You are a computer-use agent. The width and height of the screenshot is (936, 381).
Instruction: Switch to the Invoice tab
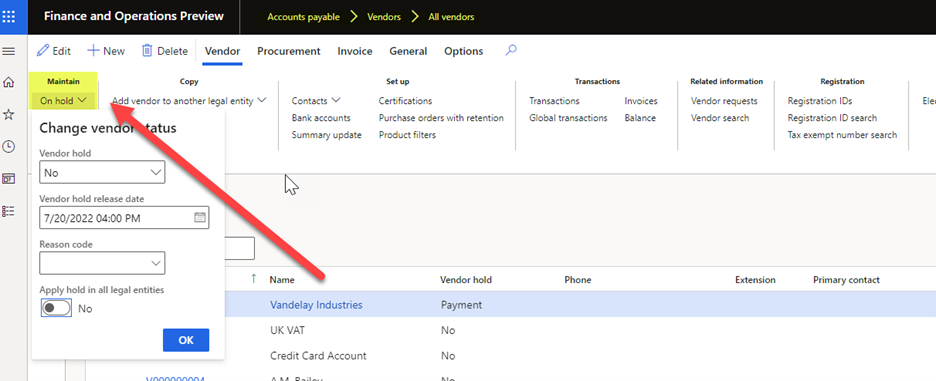pos(355,51)
